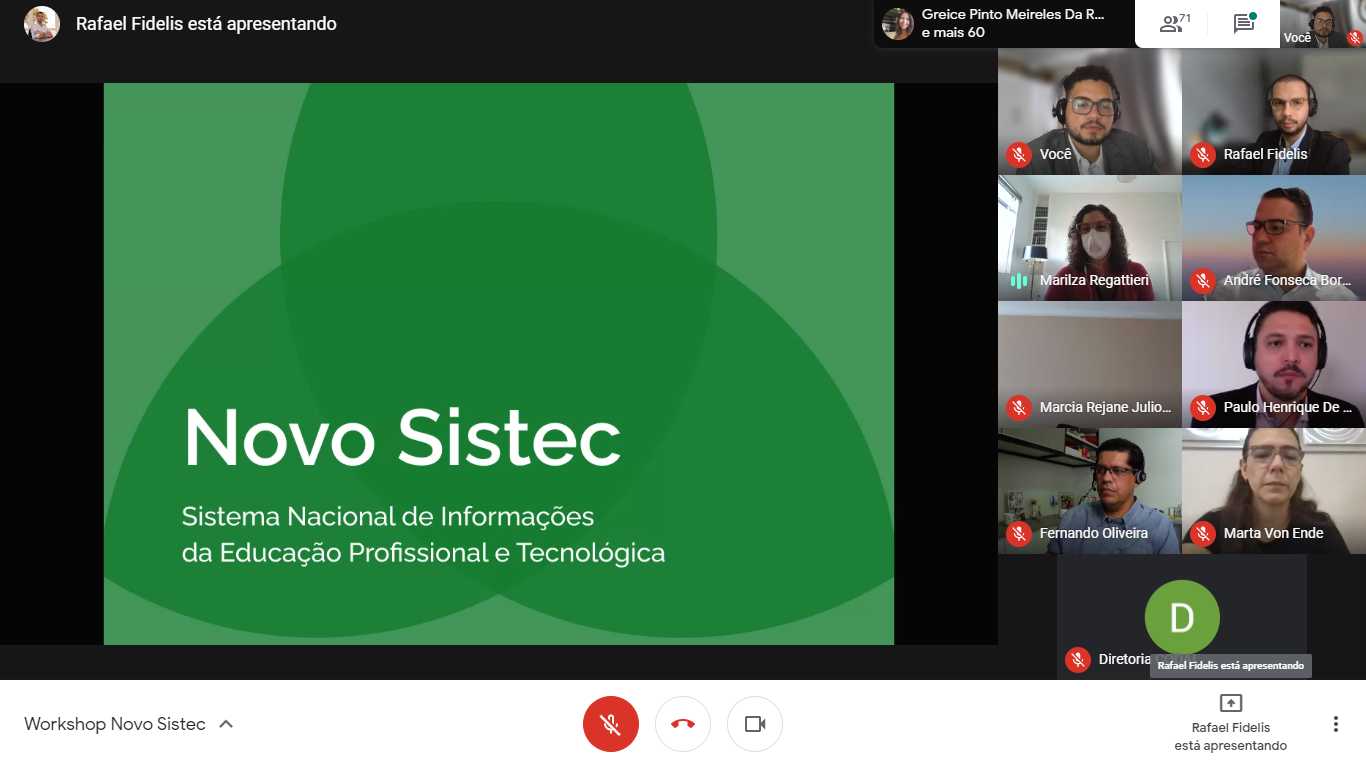The width and height of the screenshot is (1366, 767).
Task: Click Greice Pinto Meireles avatar in top bar
Action: point(898,24)
